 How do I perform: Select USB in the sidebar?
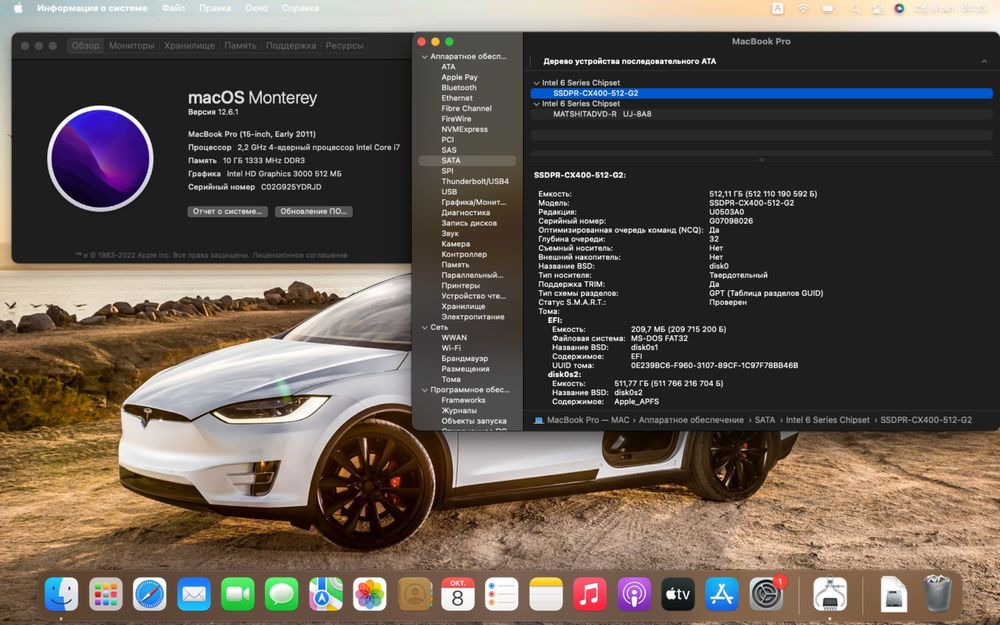pos(449,192)
